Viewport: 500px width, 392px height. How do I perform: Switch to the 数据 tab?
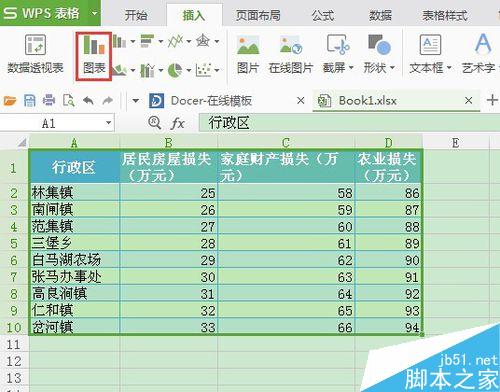click(380, 15)
